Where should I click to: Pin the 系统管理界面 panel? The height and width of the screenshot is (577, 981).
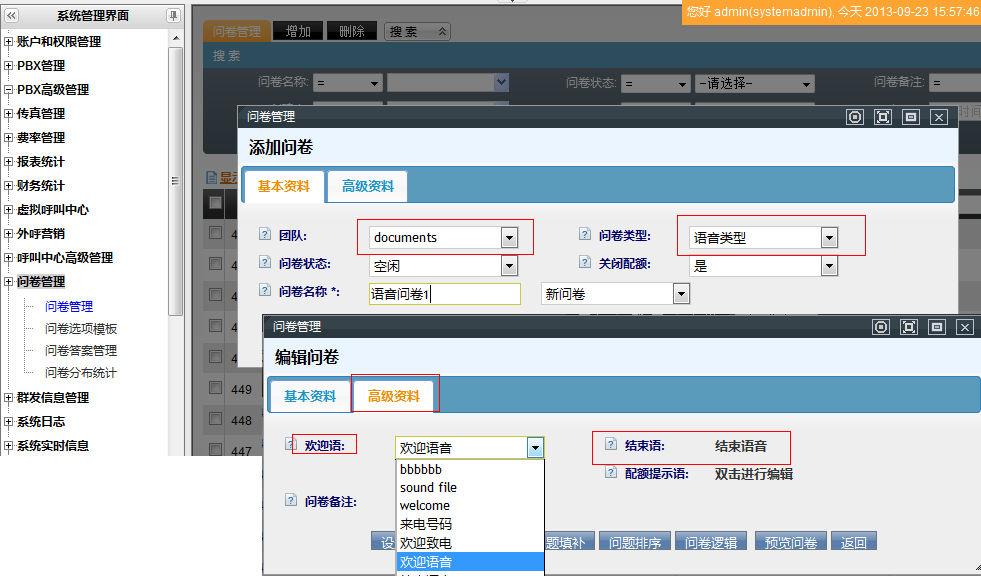pyautogui.click(x=173, y=15)
